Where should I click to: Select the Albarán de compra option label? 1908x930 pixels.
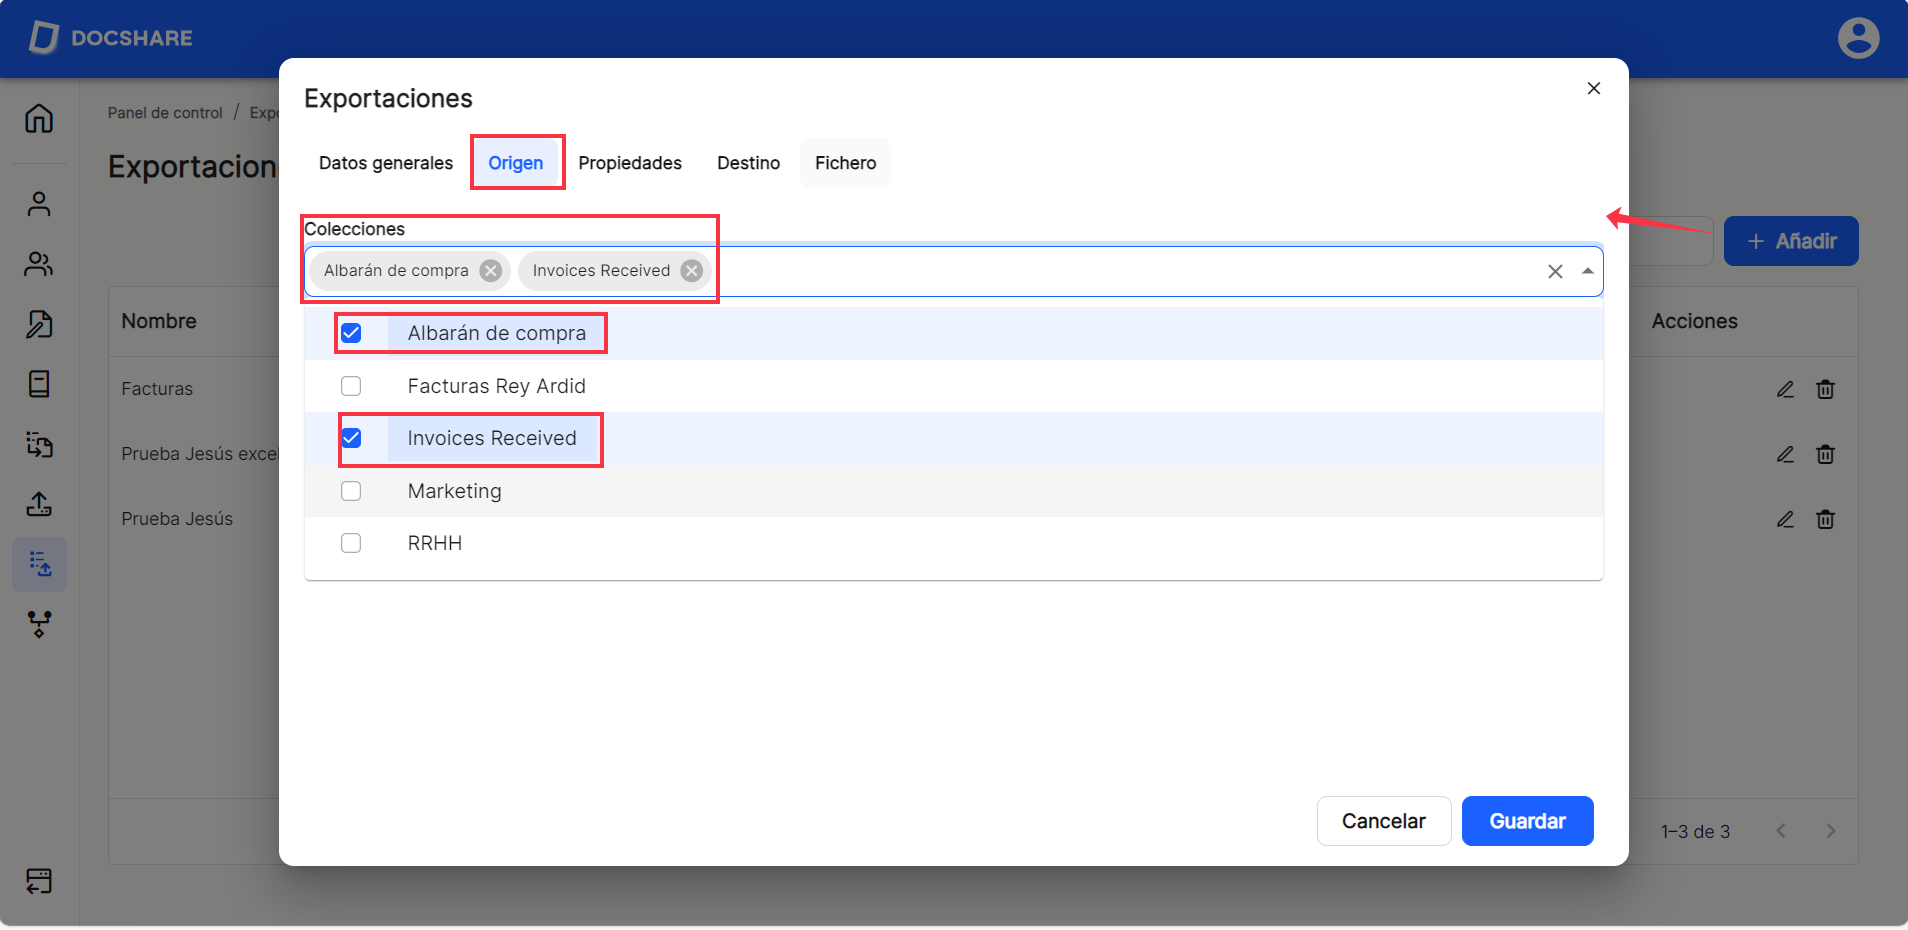point(497,333)
